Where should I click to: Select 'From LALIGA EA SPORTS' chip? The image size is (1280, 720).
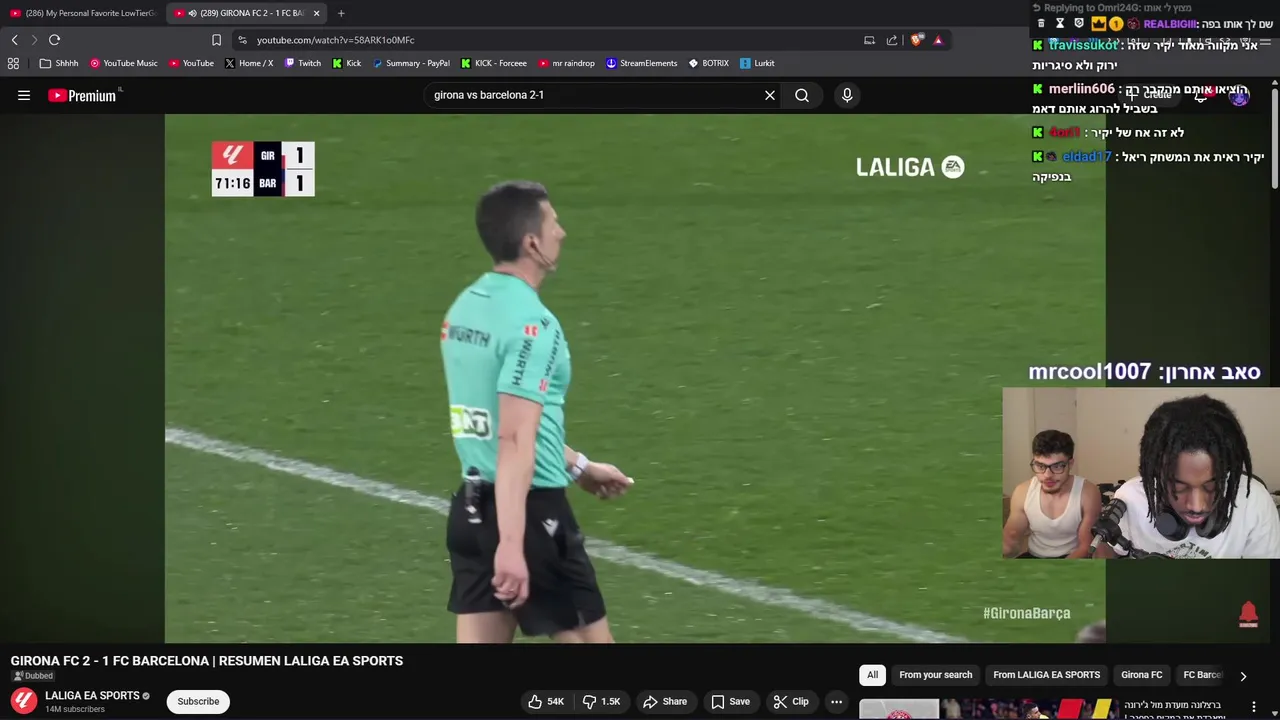pyautogui.click(x=1046, y=675)
